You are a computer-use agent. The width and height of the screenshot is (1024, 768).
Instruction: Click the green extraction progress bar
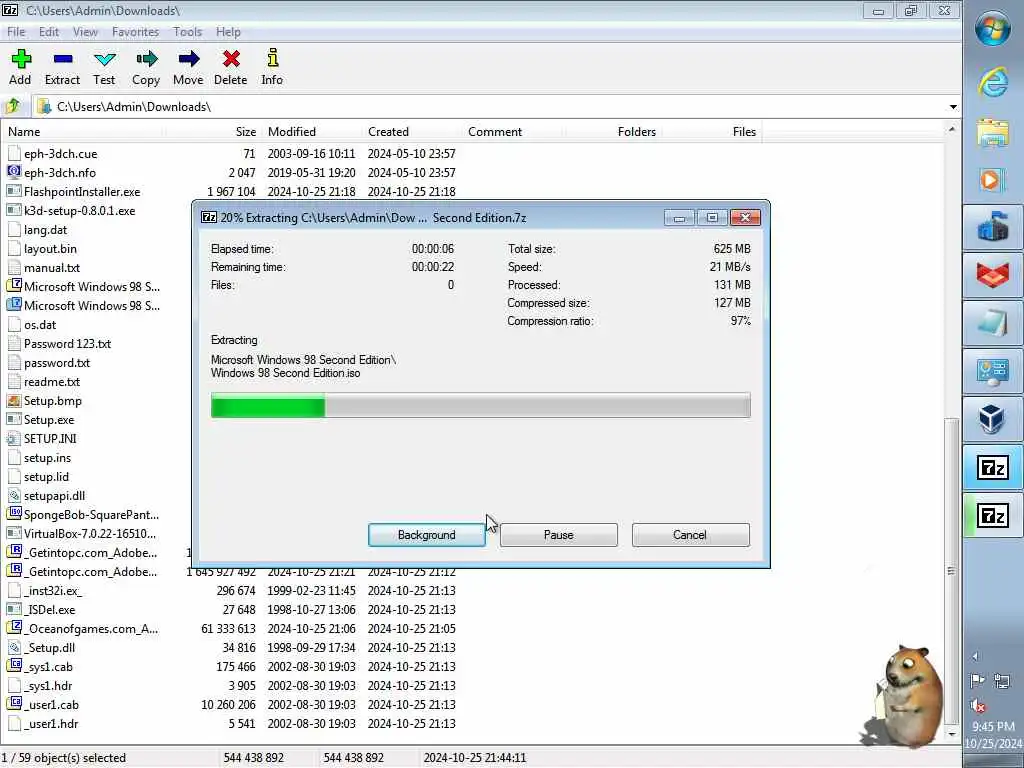tap(481, 405)
